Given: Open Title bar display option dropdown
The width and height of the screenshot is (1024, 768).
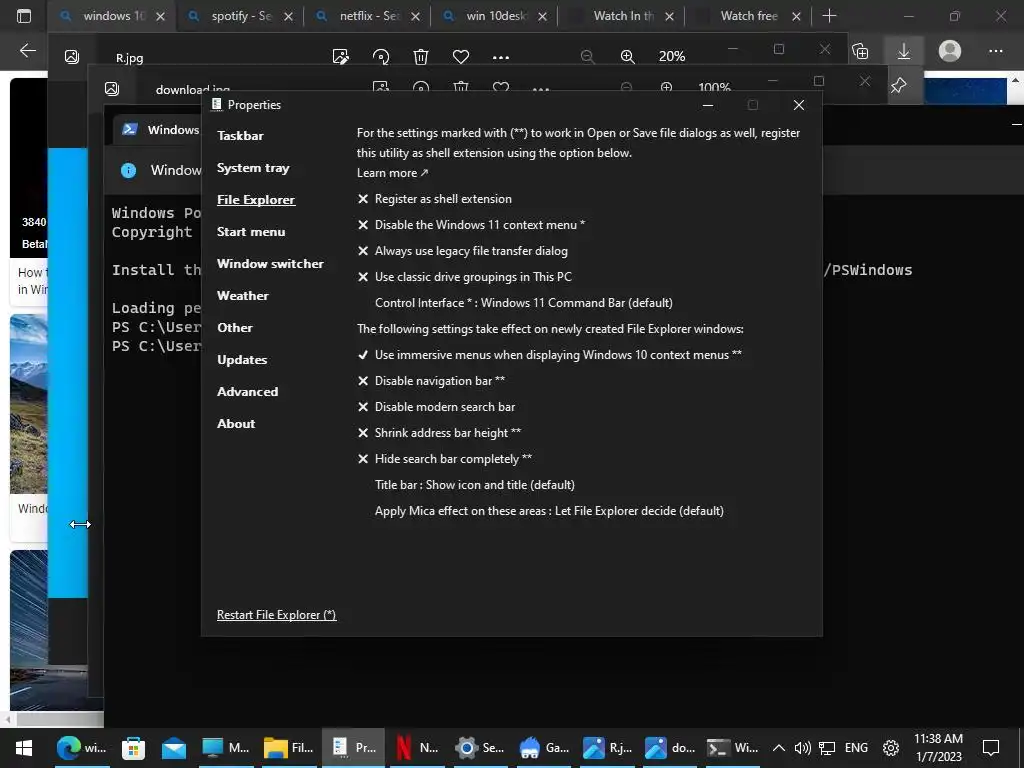Looking at the screenshot, I should point(475,485).
